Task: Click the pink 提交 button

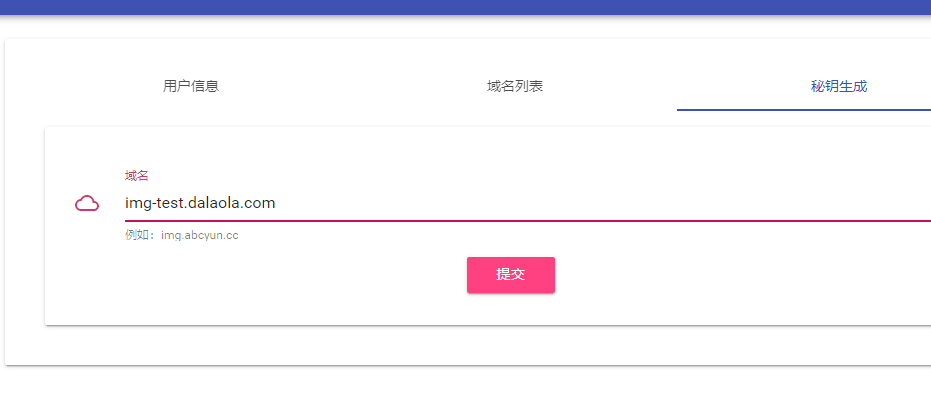Action: tap(511, 274)
